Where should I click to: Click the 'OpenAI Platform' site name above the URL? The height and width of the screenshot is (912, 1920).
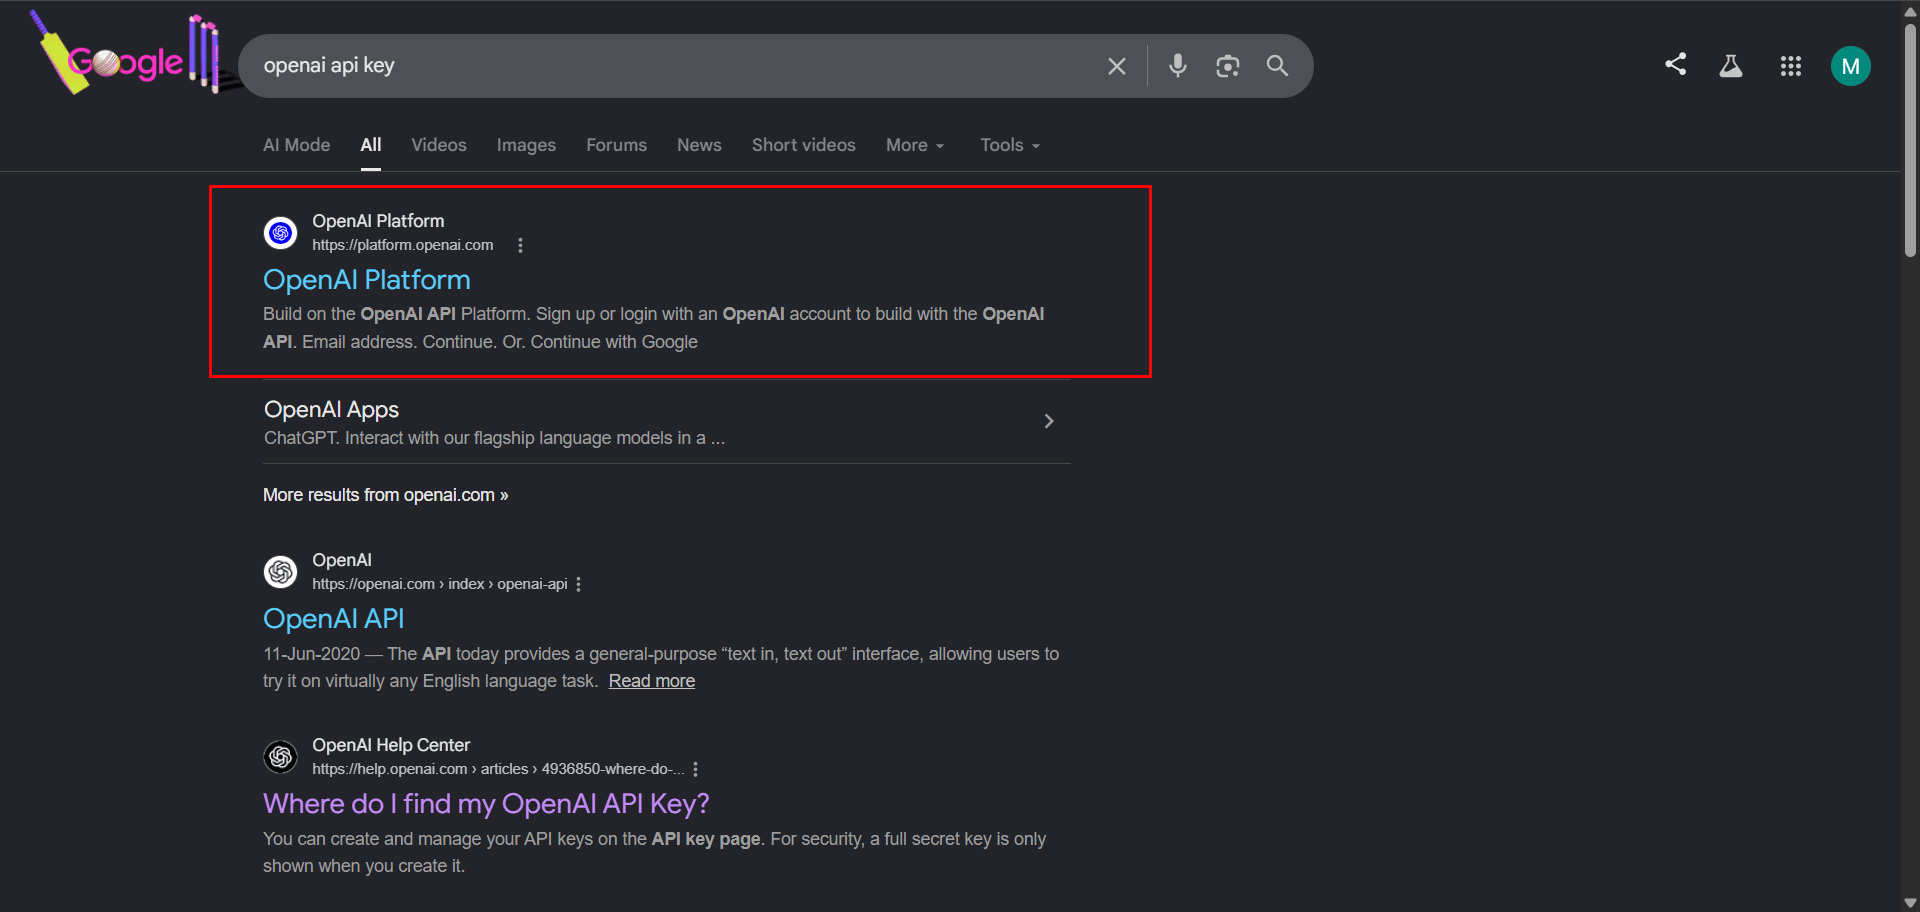[x=378, y=221]
